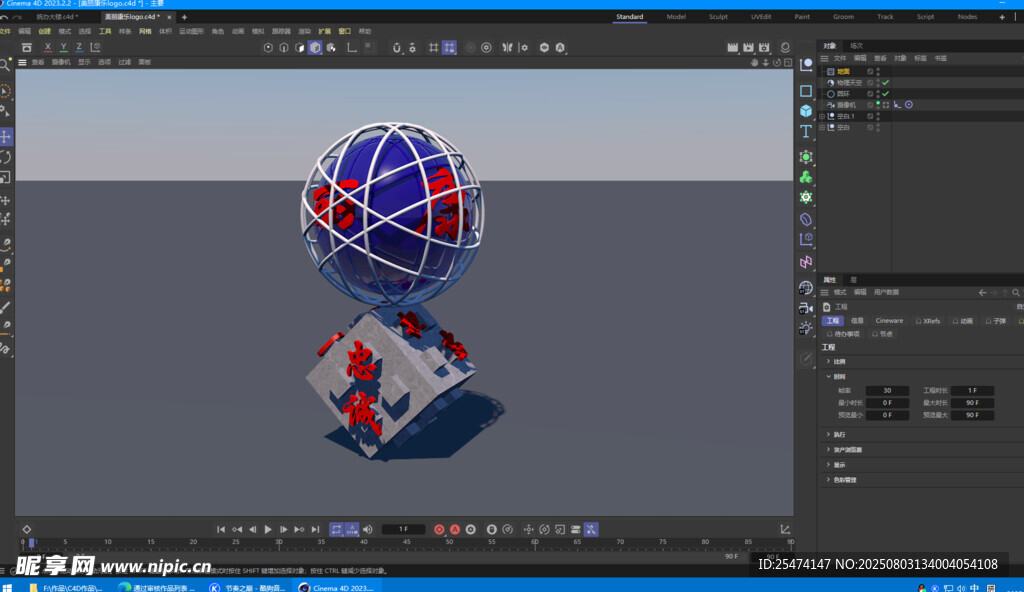
Task: Toggle the sound speaker icon in the timeline
Action: point(368,529)
